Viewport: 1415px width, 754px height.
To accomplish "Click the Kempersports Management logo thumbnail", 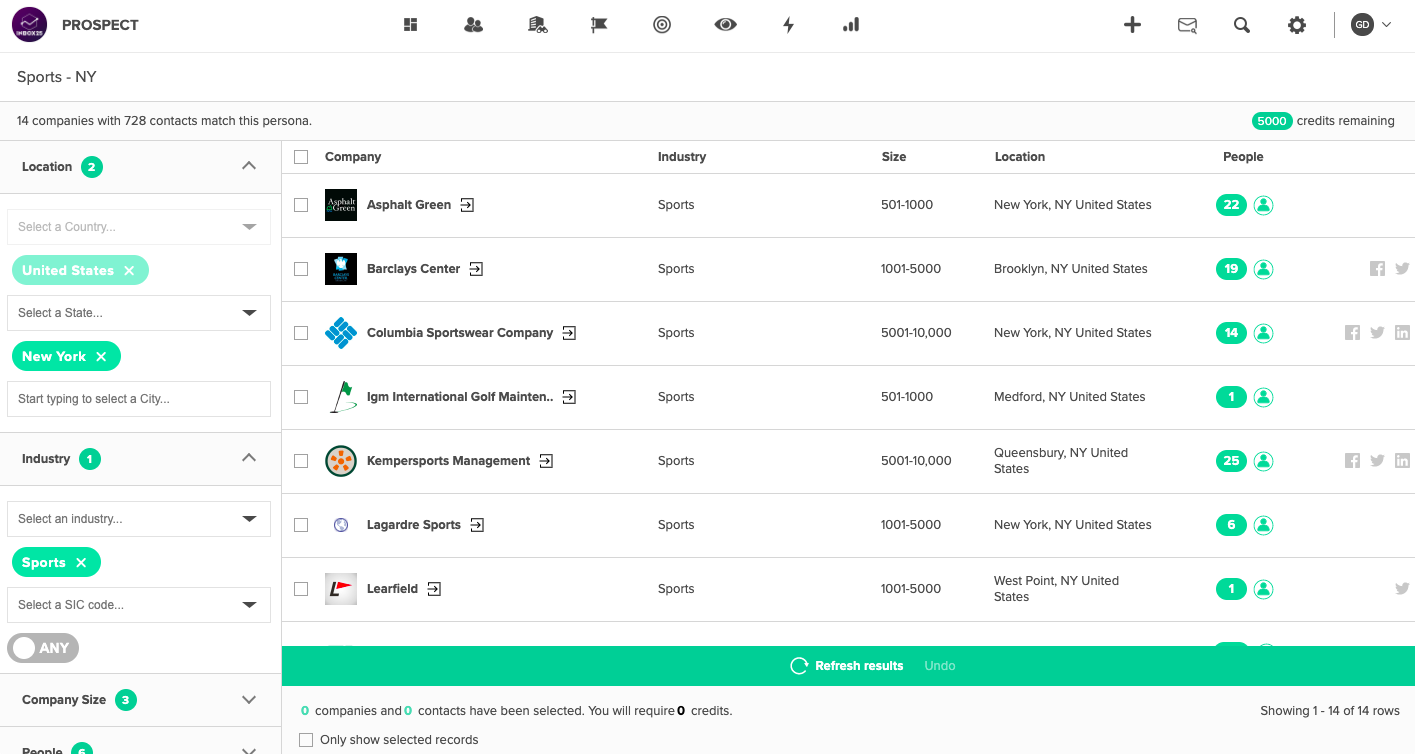I will 341,461.
